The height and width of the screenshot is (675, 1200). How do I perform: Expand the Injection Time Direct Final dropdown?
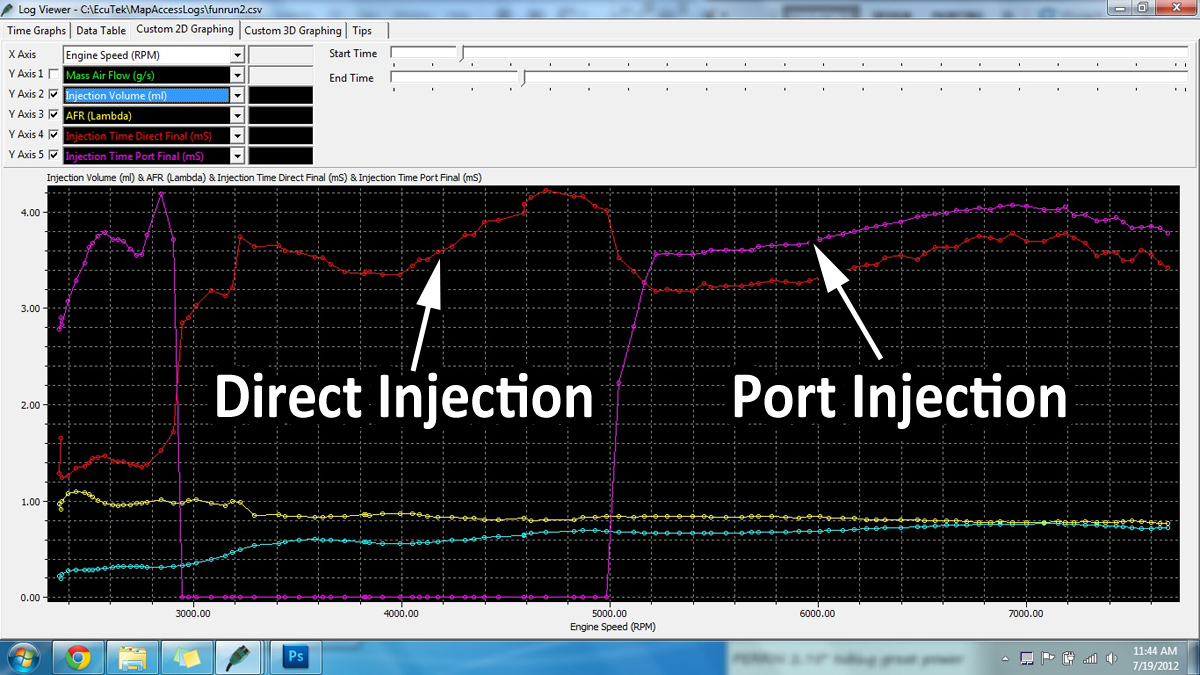[237, 136]
